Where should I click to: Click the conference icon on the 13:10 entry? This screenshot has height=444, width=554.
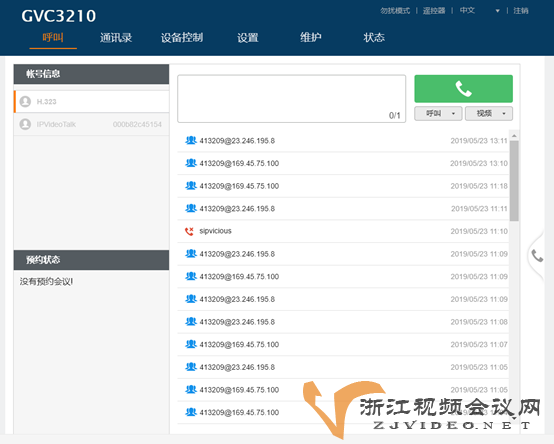point(191,163)
